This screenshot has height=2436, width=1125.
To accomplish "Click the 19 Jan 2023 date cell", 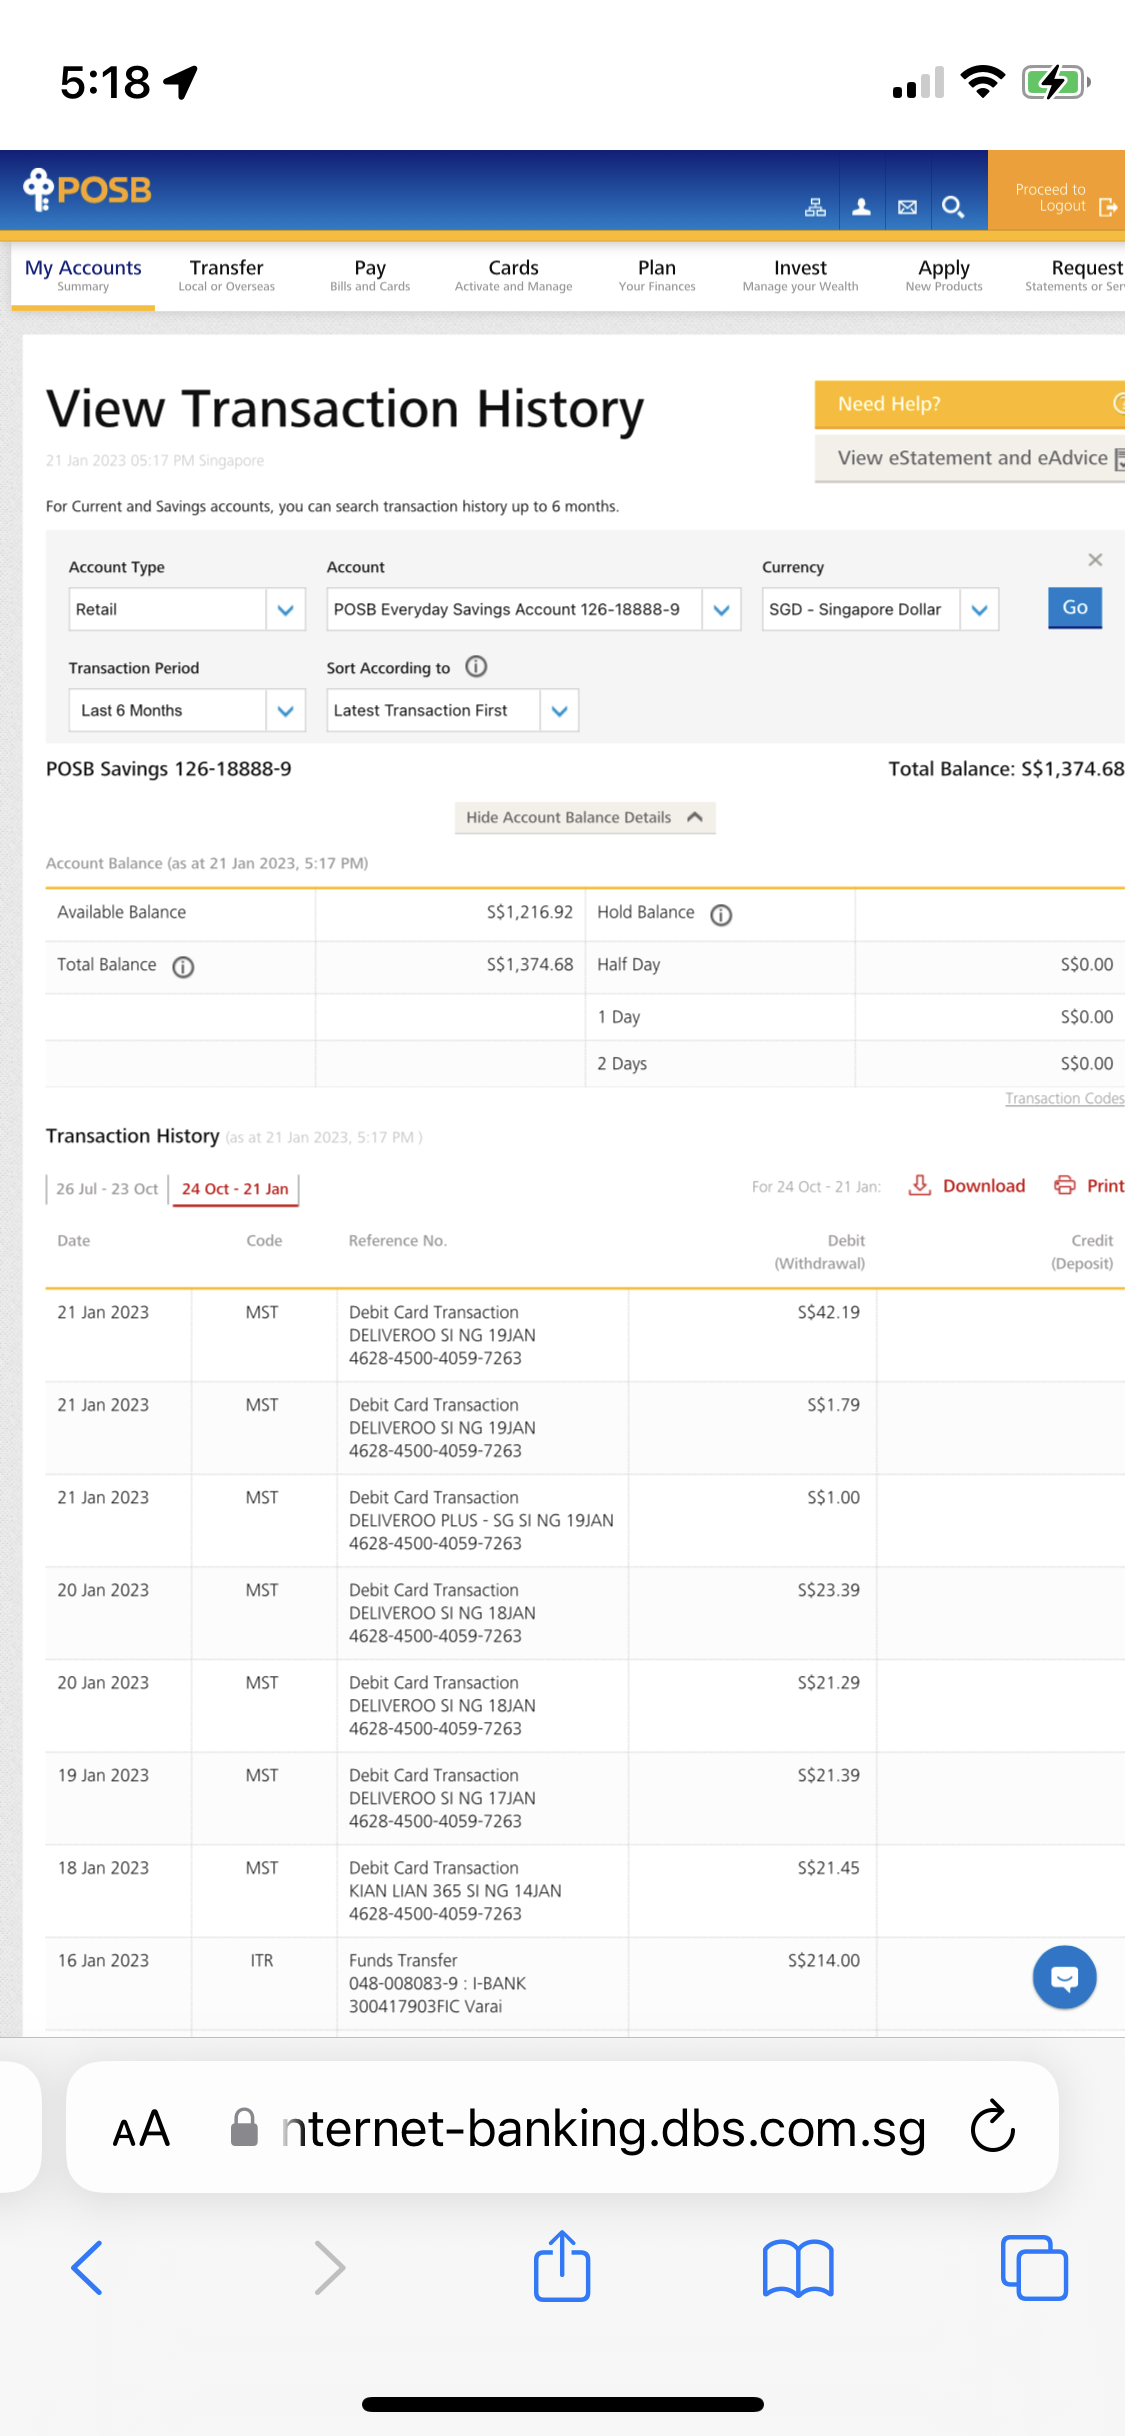I will pyautogui.click(x=103, y=1775).
